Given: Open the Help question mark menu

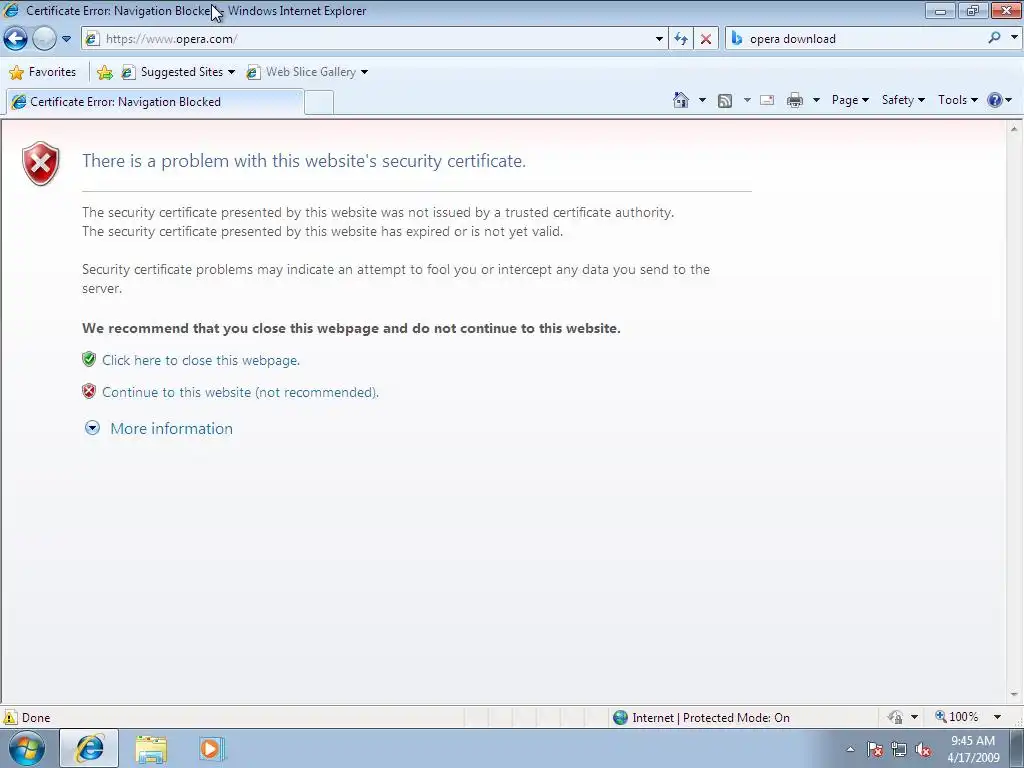Looking at the screenshot, I should coord(999,100).
